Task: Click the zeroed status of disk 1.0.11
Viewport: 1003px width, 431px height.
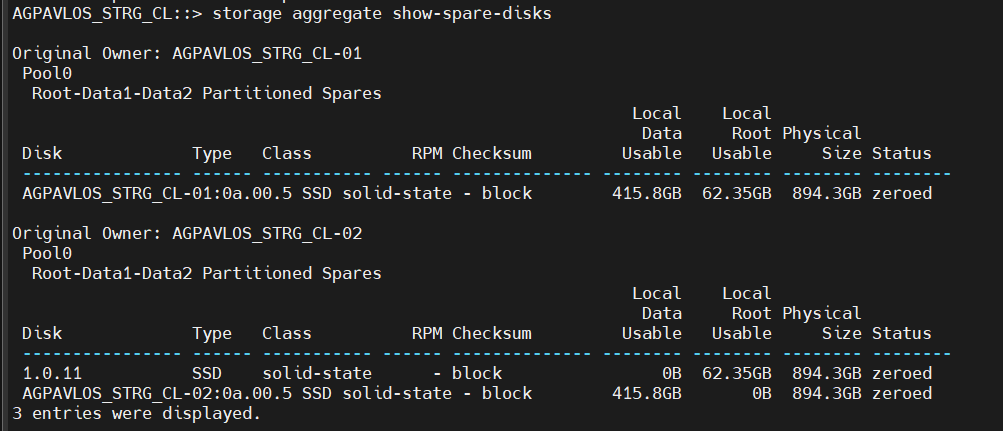Action: click(901, 373)
